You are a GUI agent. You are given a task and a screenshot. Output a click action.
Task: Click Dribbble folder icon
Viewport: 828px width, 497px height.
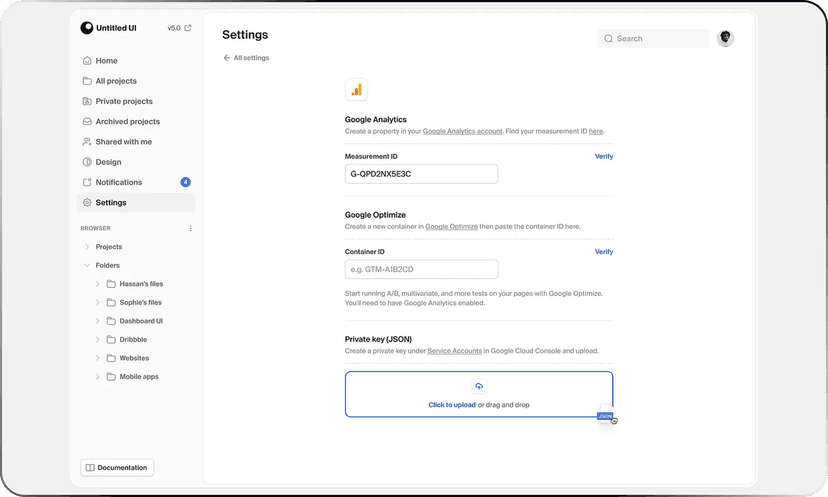pyautogui.click(x=111, y=339)
